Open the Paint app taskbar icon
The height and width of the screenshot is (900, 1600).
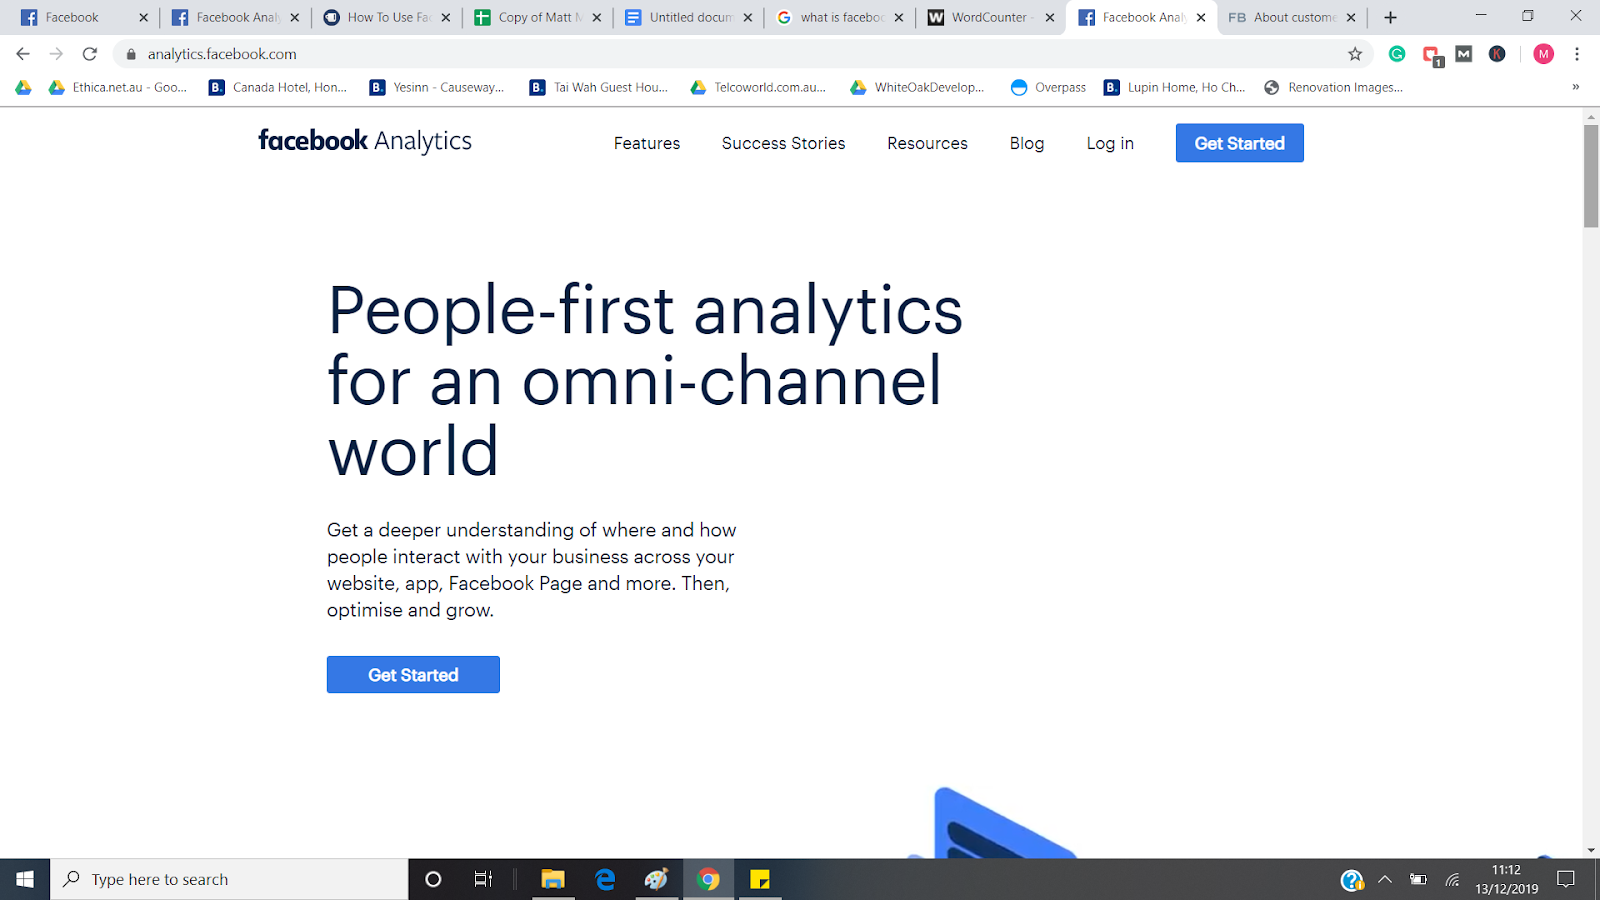[657, 879]
